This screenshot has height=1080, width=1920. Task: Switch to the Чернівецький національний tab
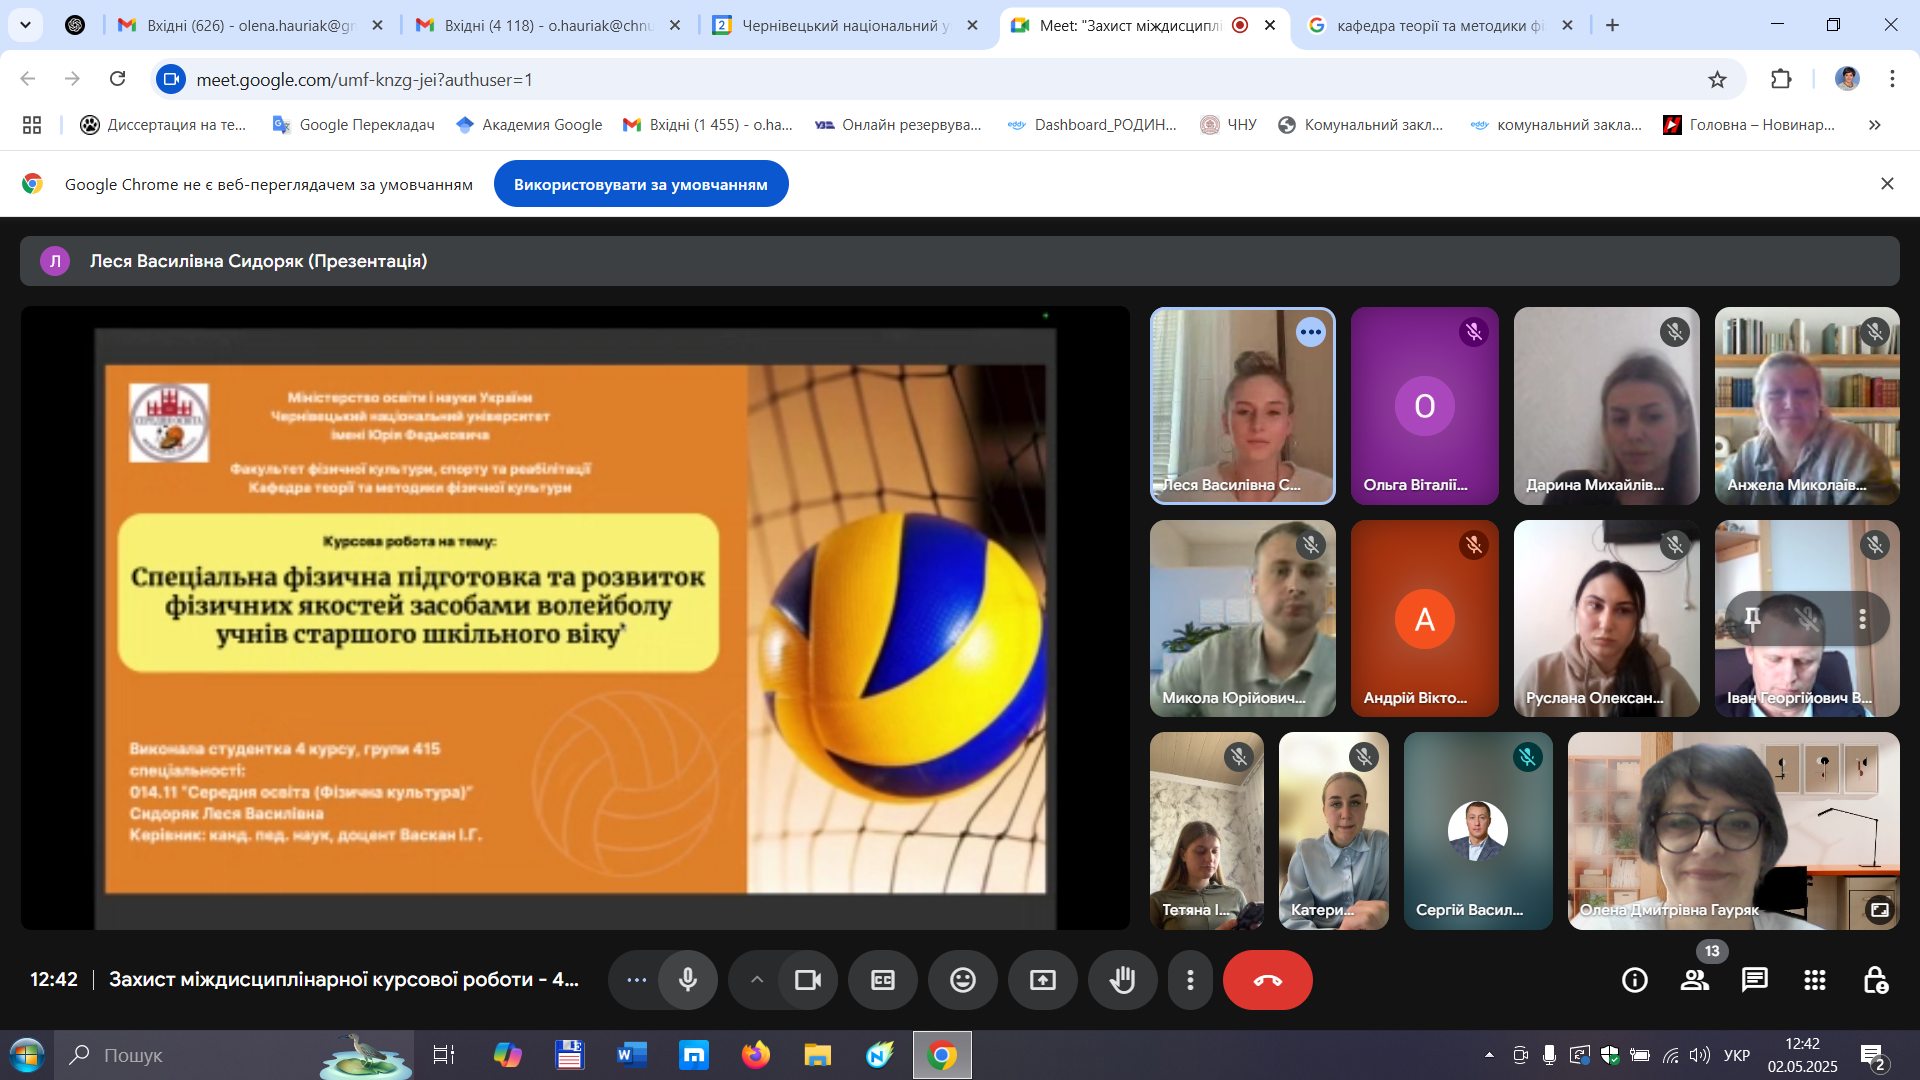point(843,25)
